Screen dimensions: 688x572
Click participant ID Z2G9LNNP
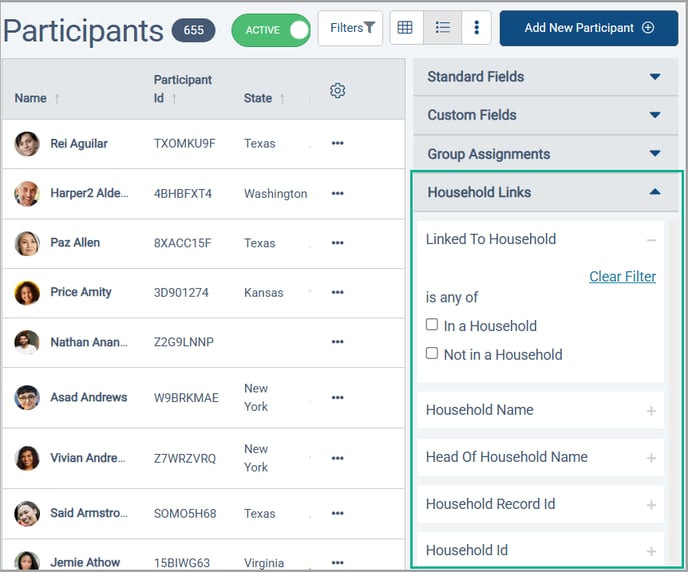tap(183, 342)
